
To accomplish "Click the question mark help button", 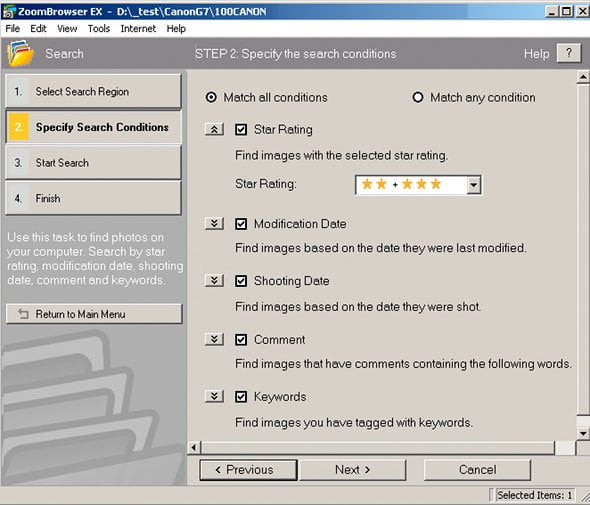I will pyautogui.click(x=569, y=53).
